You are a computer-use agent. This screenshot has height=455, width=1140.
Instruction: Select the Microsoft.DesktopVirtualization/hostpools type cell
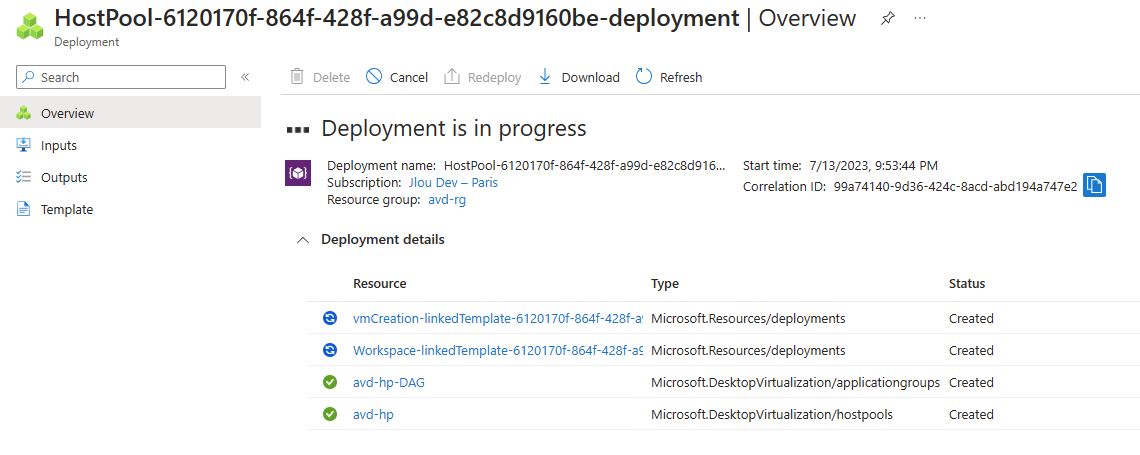[x=771, y=414]
